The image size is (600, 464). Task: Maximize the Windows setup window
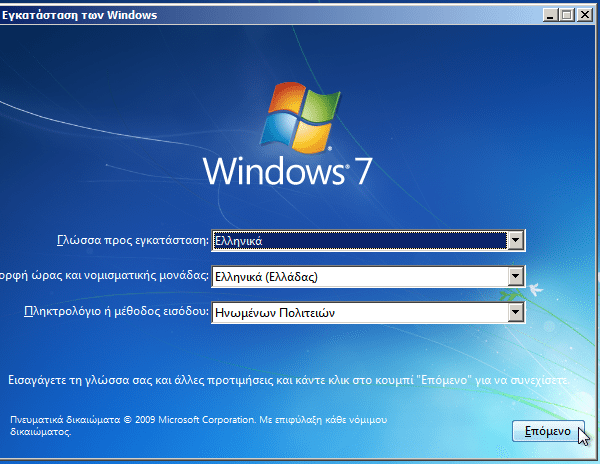point(566,15)
